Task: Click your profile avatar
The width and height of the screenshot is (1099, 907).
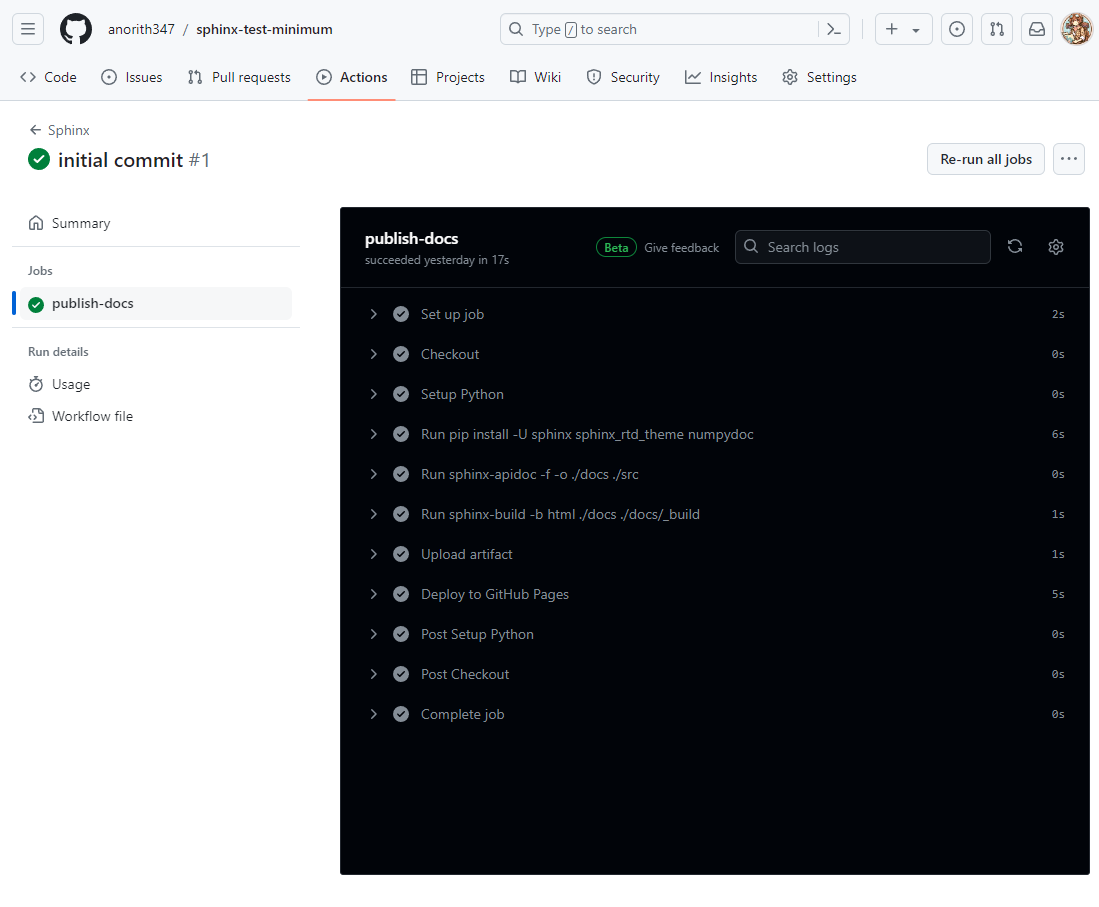Action: click(1076, 29)
